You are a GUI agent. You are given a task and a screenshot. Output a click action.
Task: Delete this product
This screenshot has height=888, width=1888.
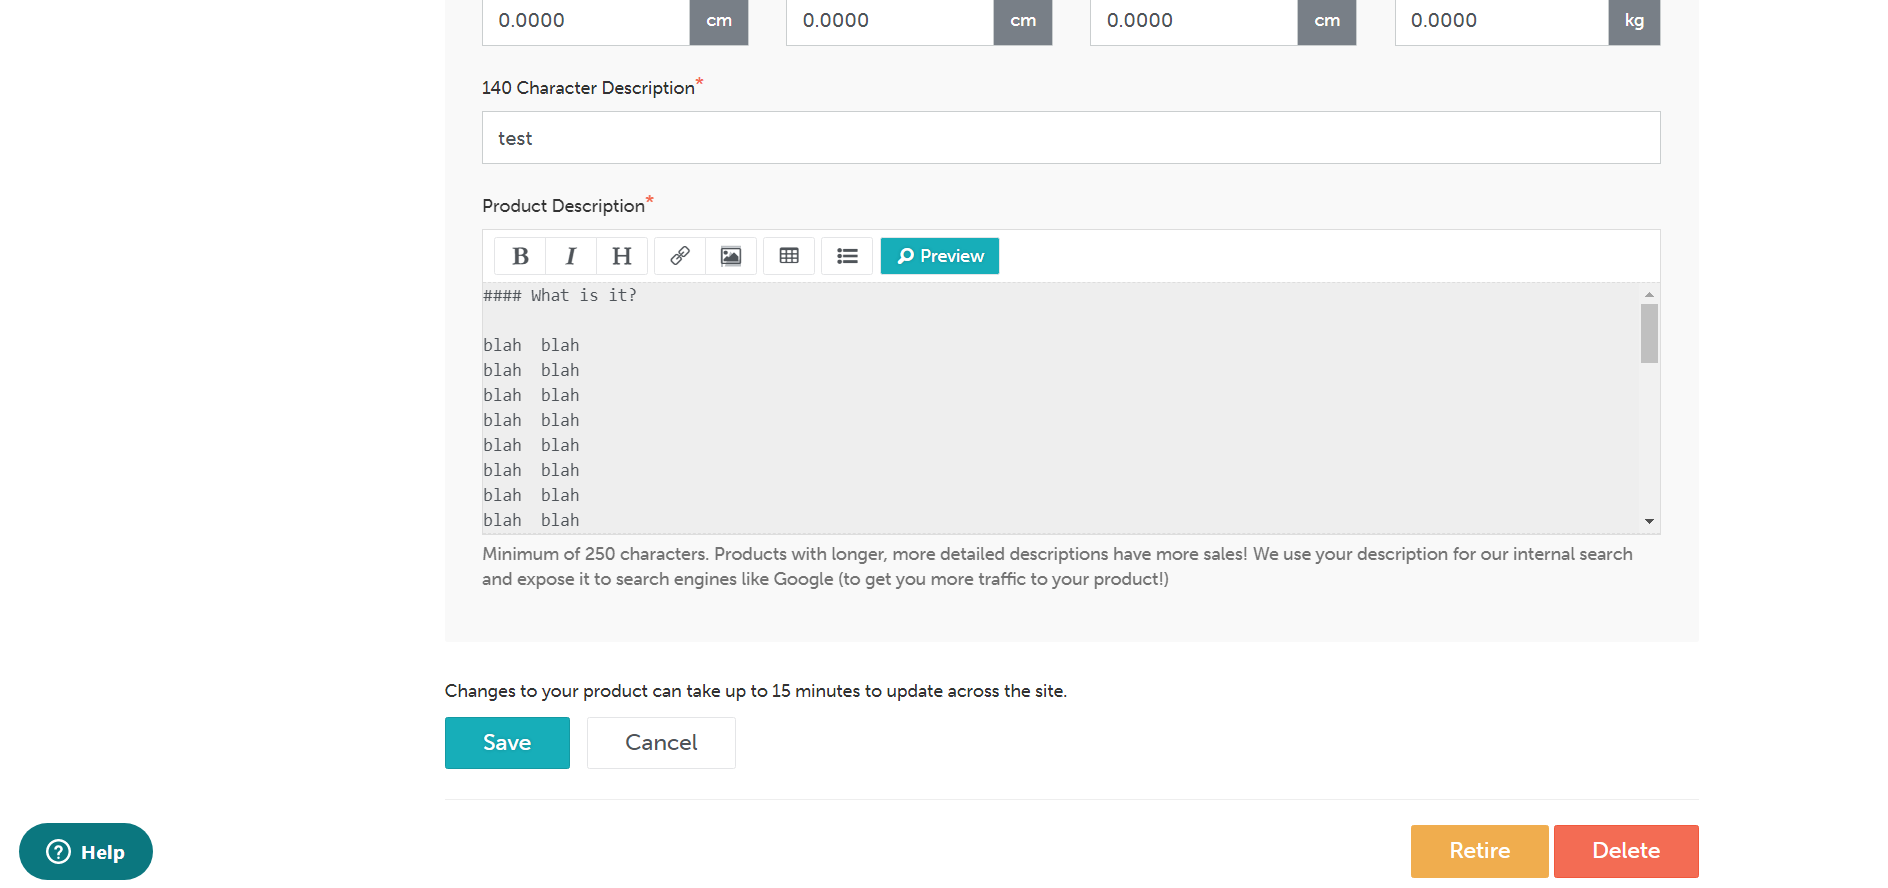point(1626,851)
